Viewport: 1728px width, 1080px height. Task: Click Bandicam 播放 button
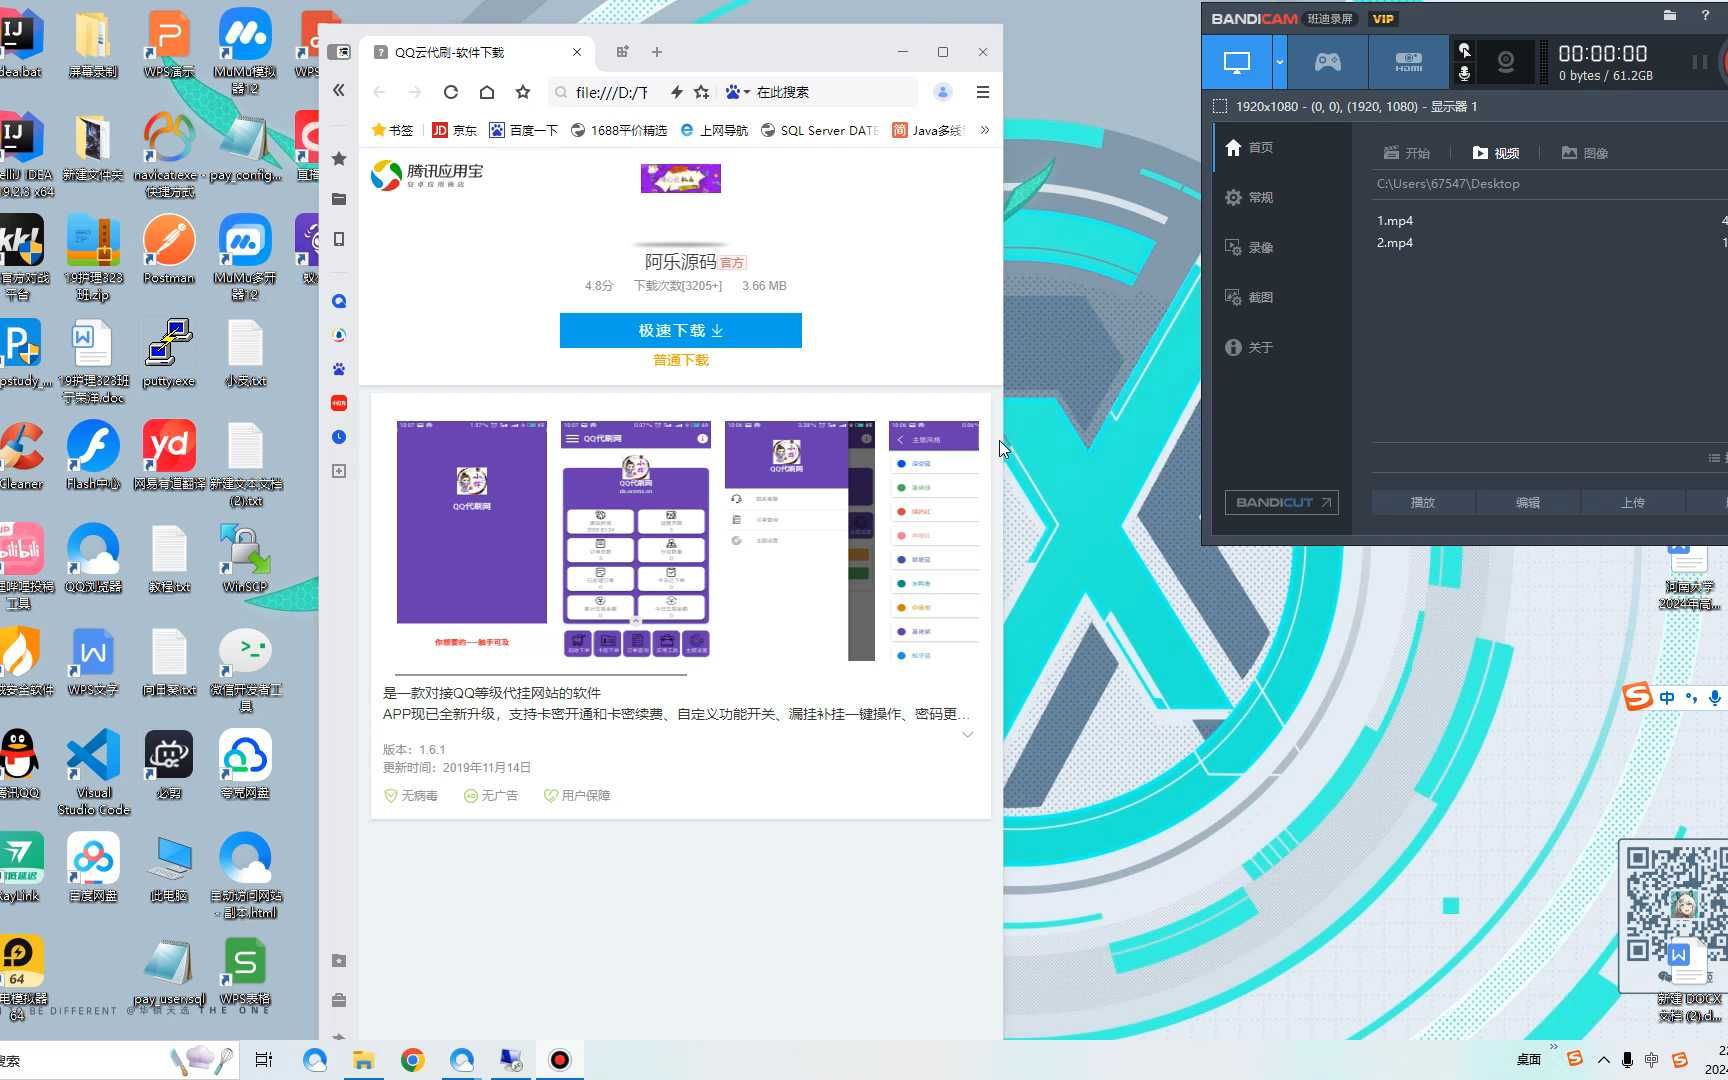point(1423,502)
